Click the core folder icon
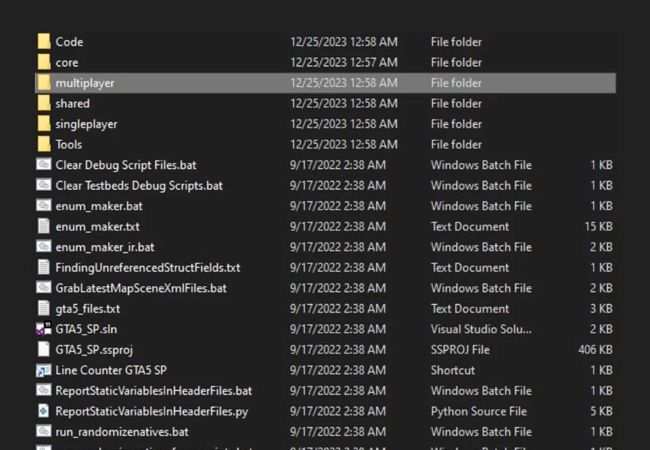 tap(44, 62)
